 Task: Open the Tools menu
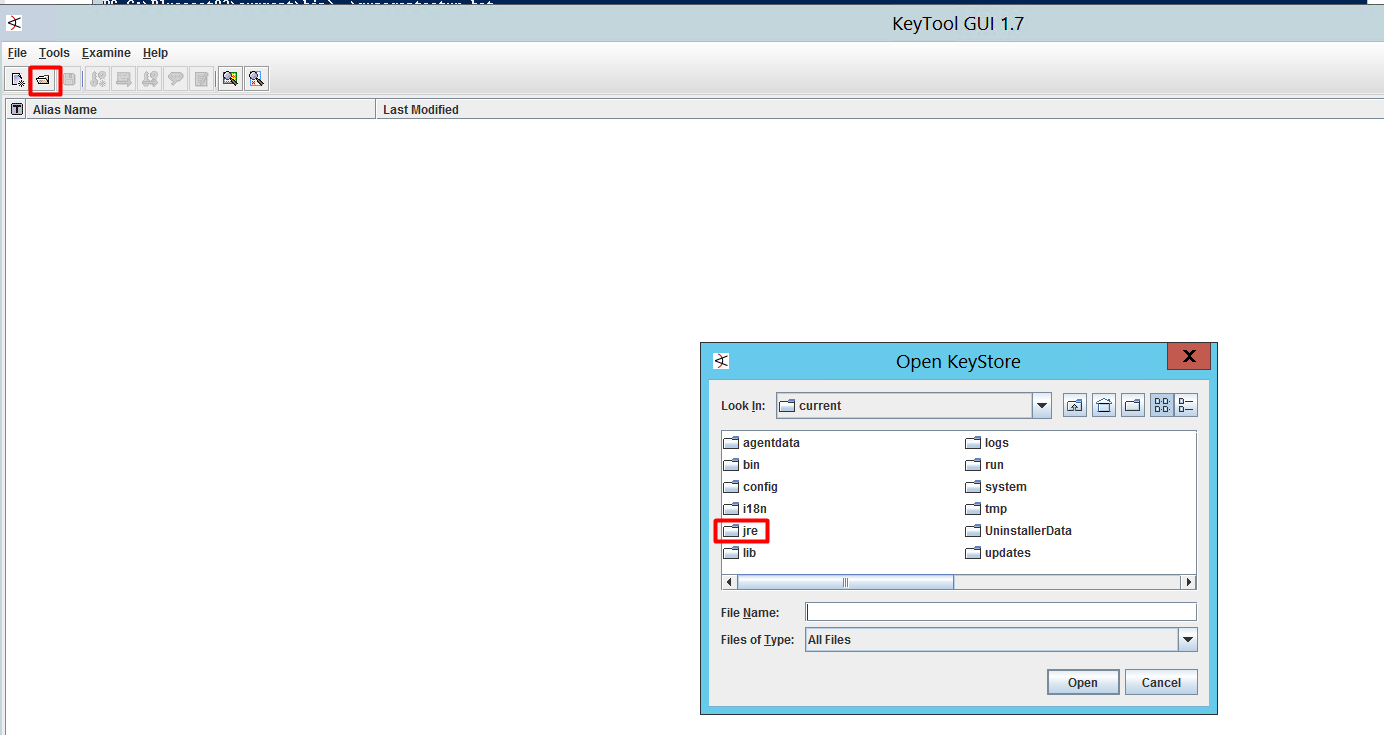click(x=54, y=53)
